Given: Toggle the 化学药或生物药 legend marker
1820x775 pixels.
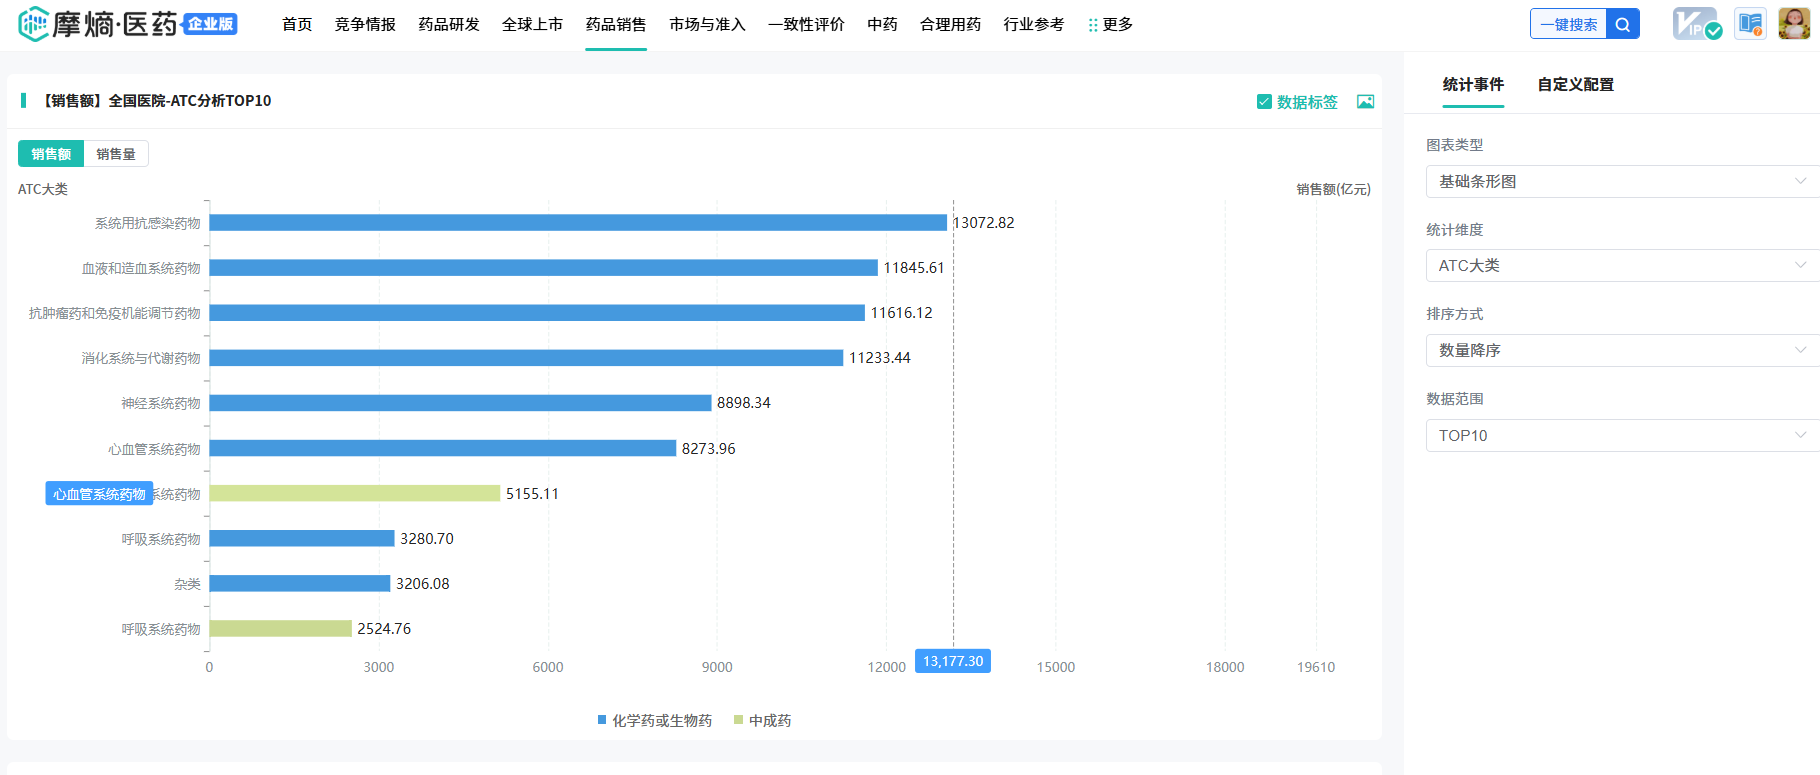Looking at the screenshot, I should pyautogui.click(x=602, y=720).
